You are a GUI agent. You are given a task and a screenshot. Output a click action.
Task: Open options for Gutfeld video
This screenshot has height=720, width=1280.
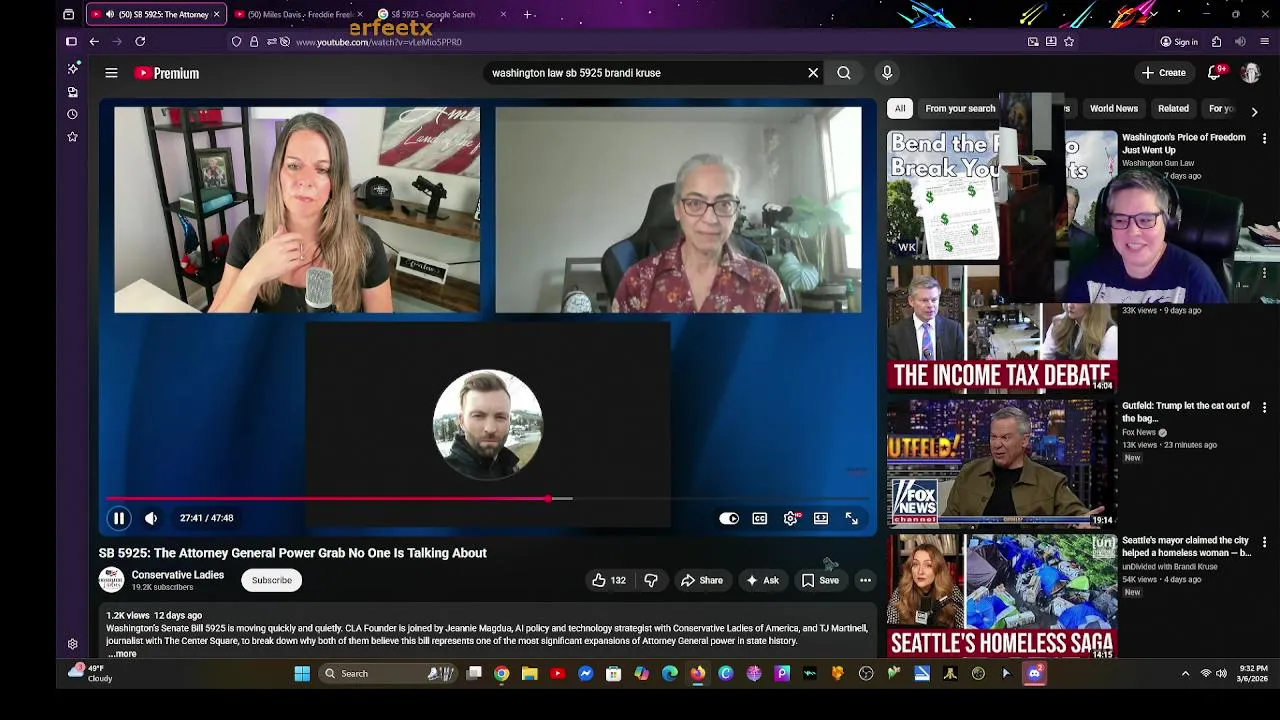click(1264, 408)
